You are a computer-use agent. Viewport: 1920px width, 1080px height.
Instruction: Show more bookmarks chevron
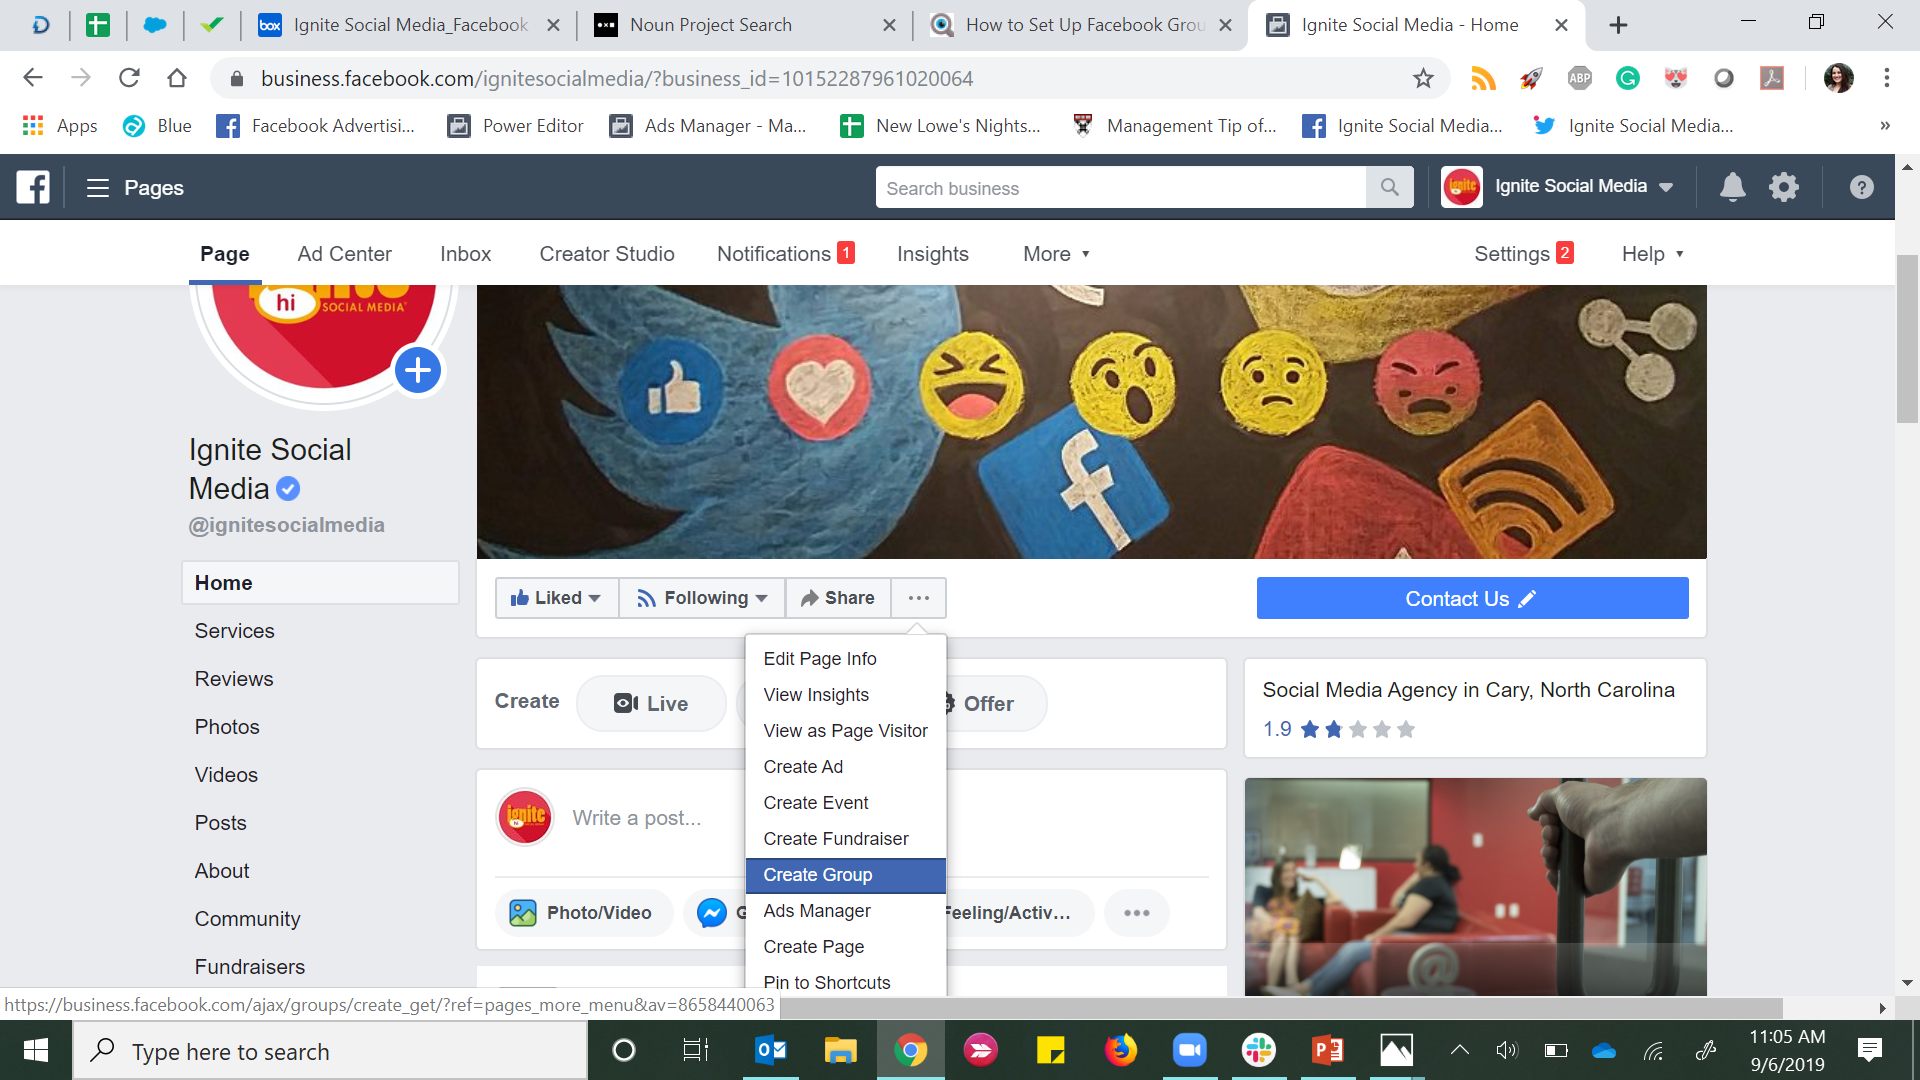click(1885, 126)
